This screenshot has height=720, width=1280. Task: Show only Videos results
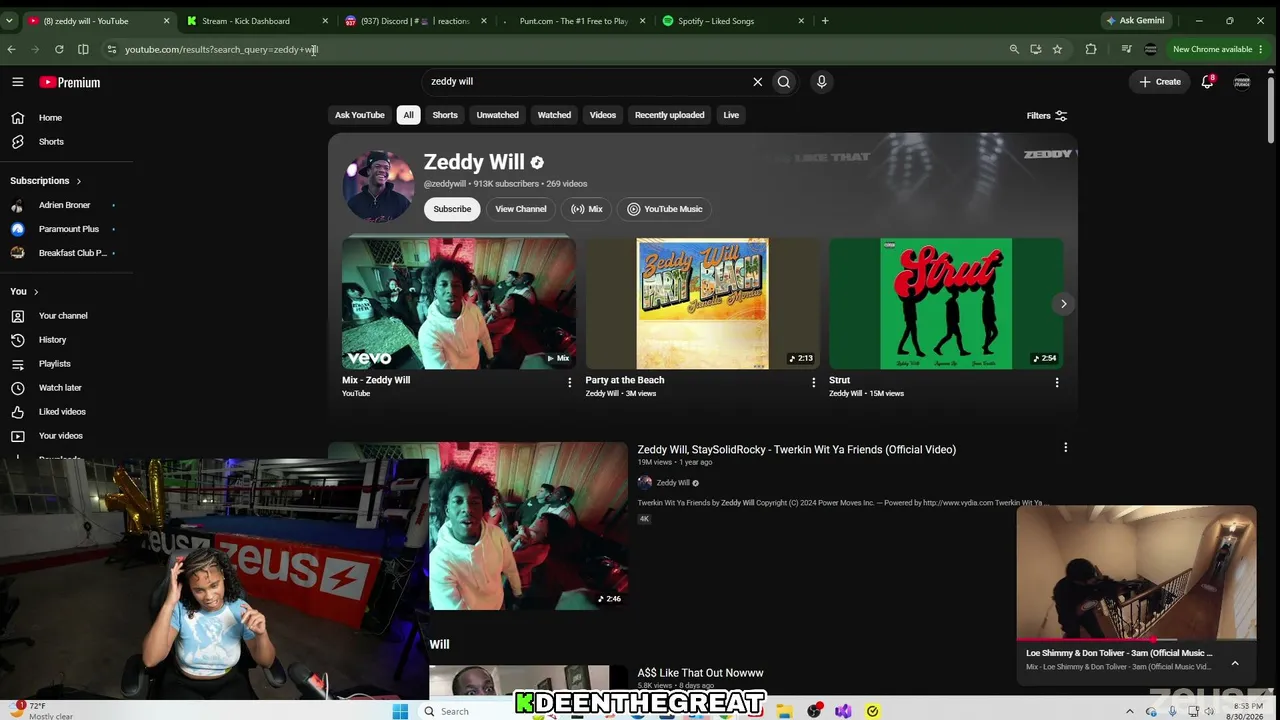(603, 115)
